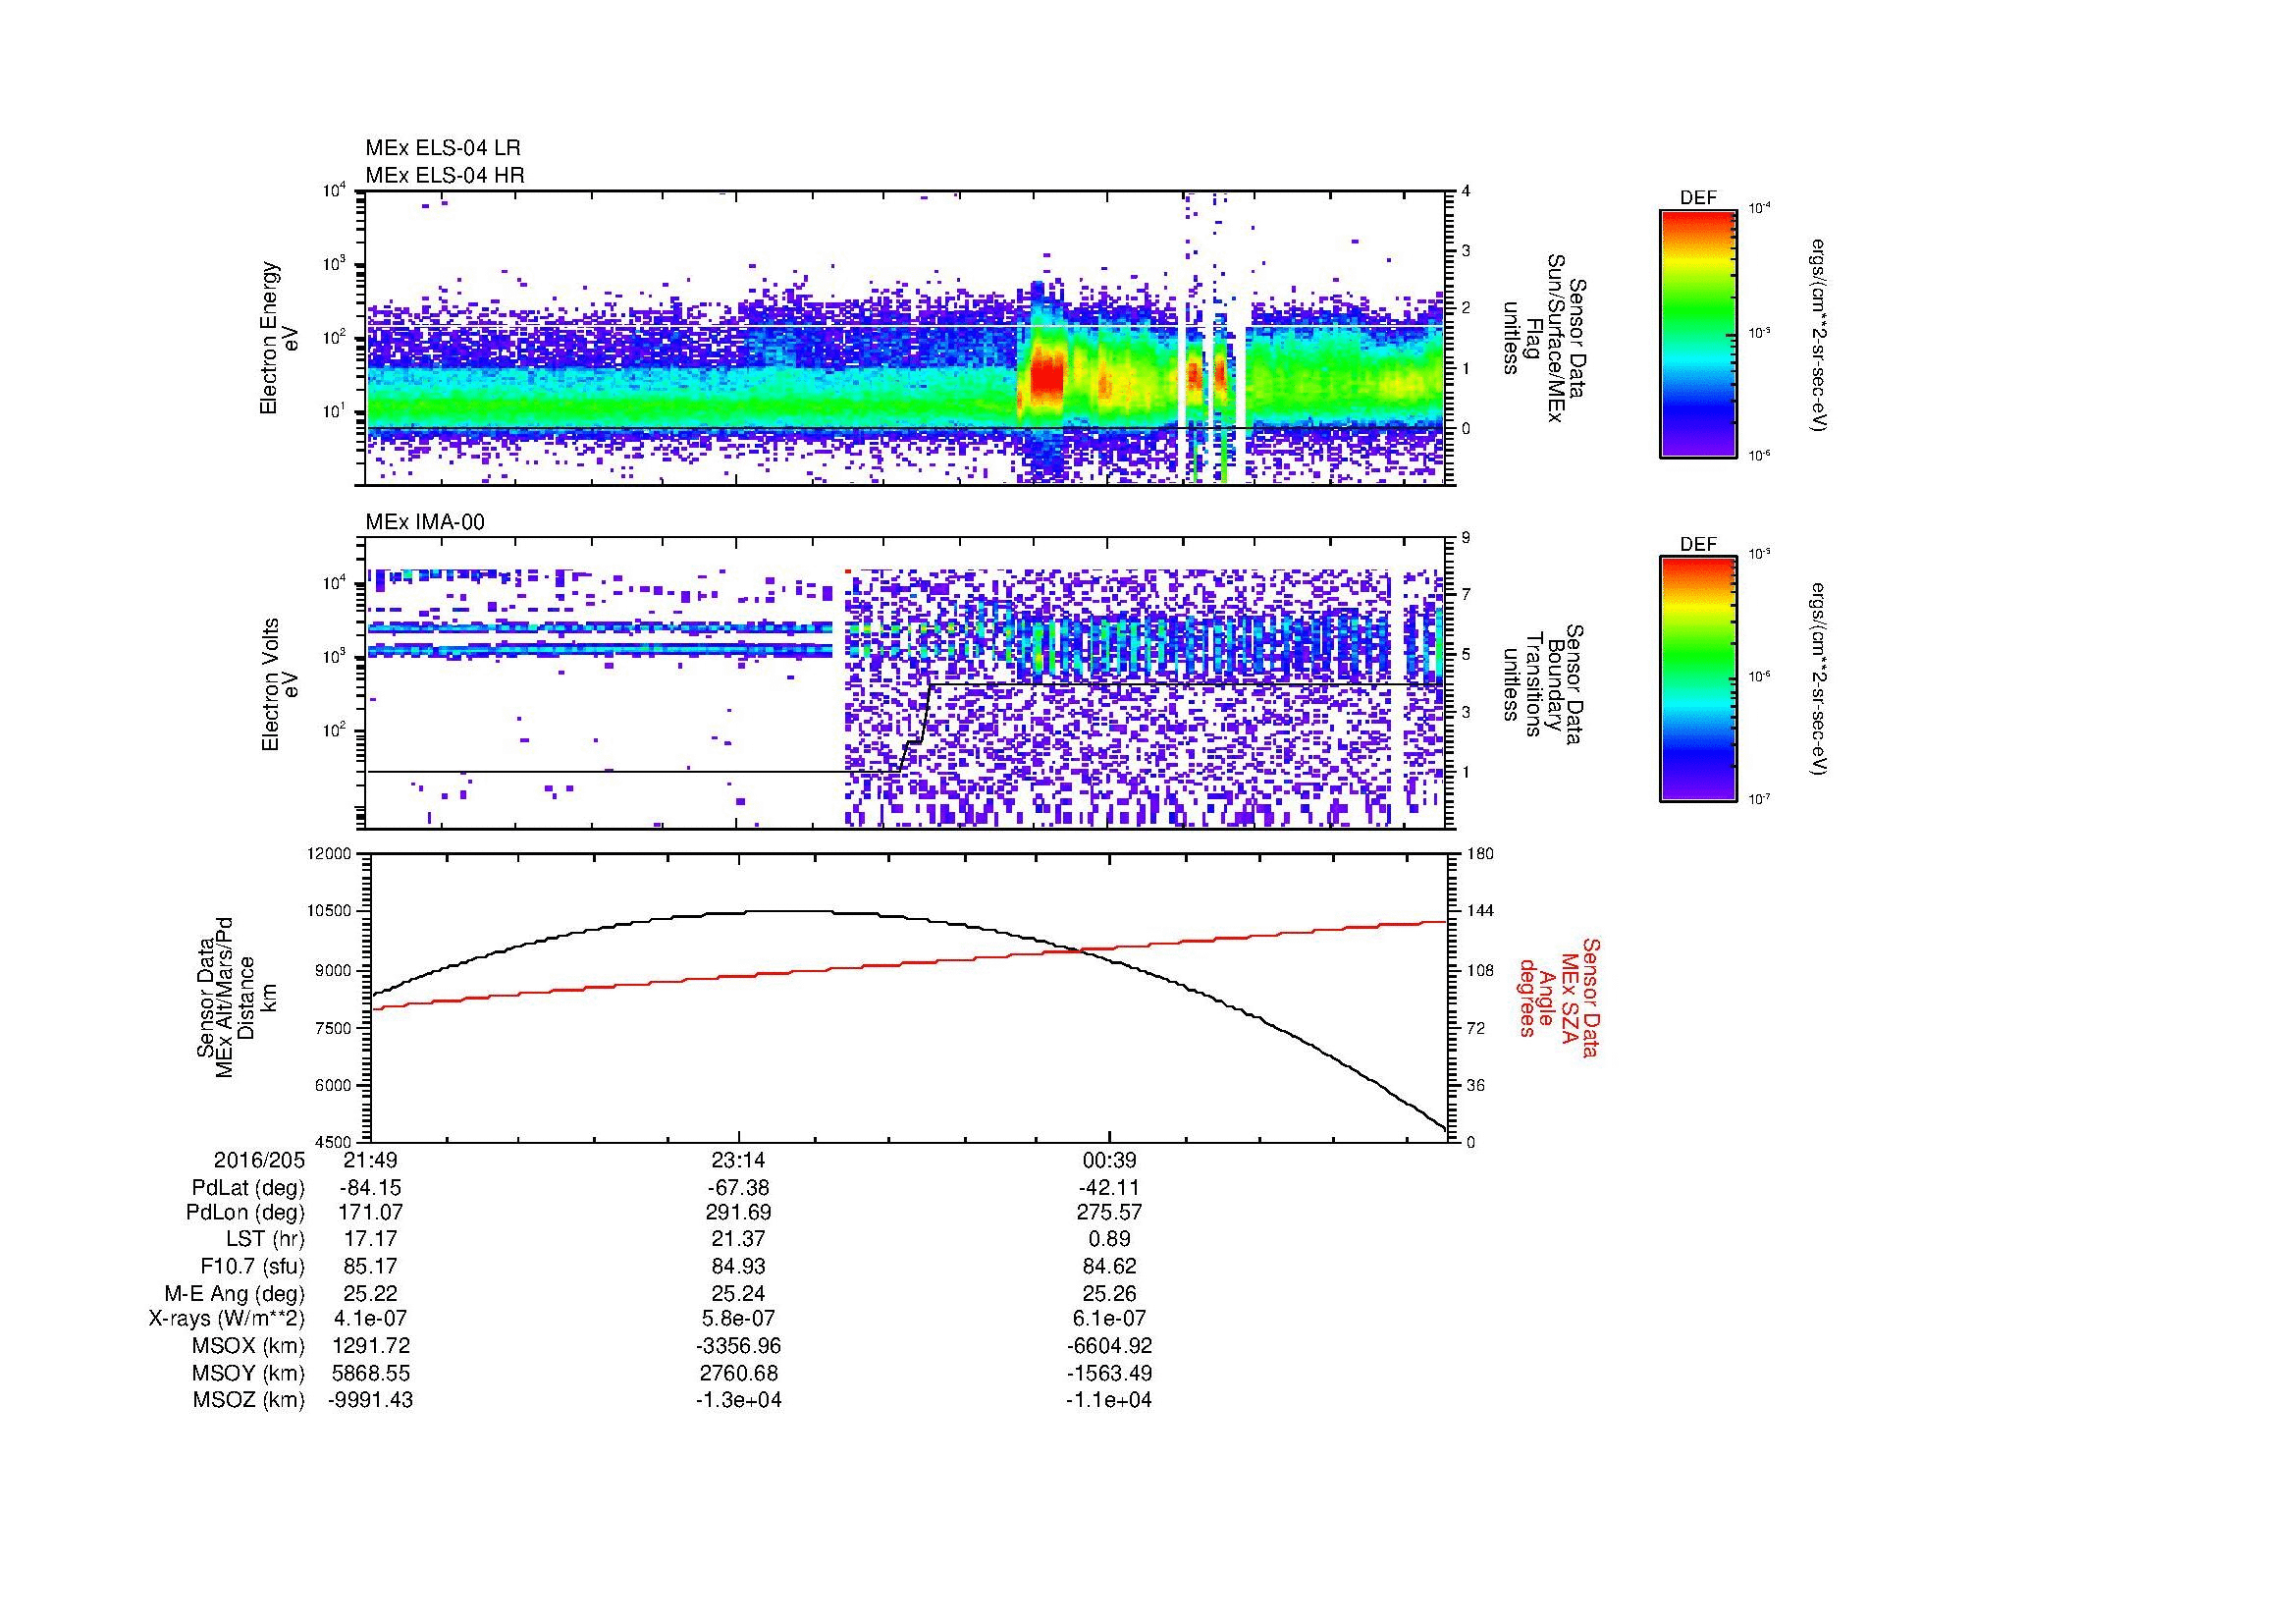Click PdLon value '291.69'

[739, 1213]
